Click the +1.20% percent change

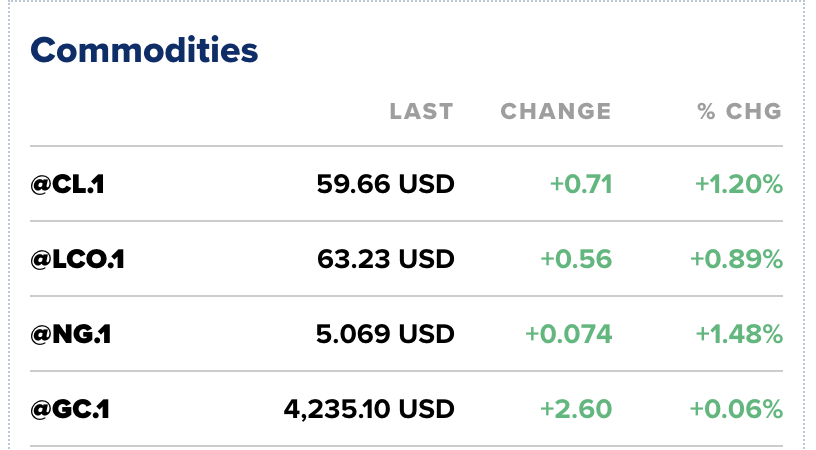739,184
